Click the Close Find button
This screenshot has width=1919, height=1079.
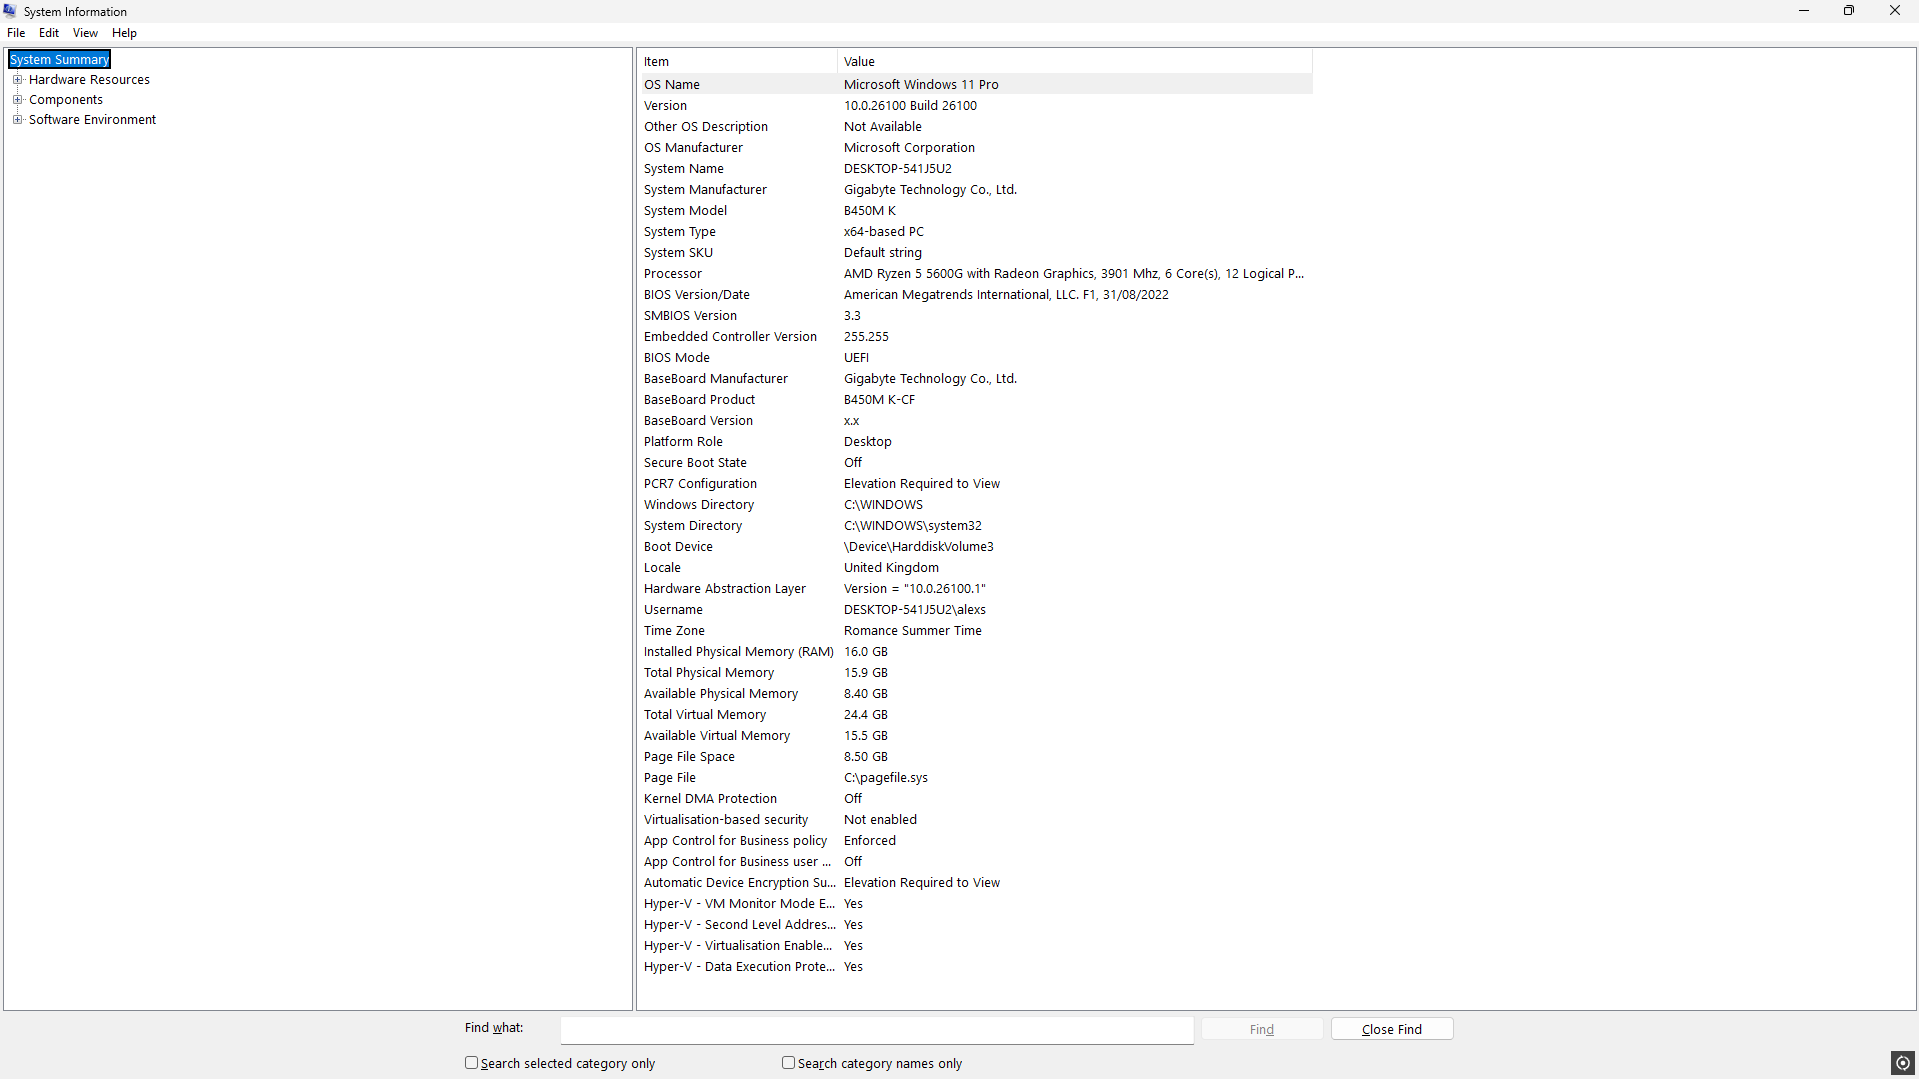point(1392,1029)
